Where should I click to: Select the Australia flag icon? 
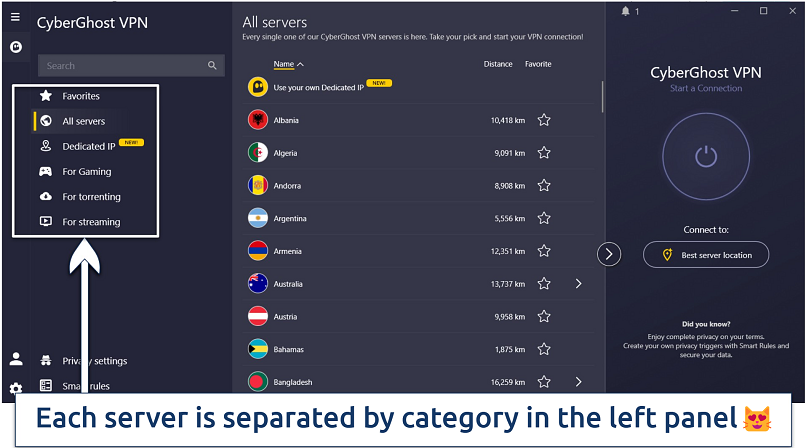tap(258, 284)
